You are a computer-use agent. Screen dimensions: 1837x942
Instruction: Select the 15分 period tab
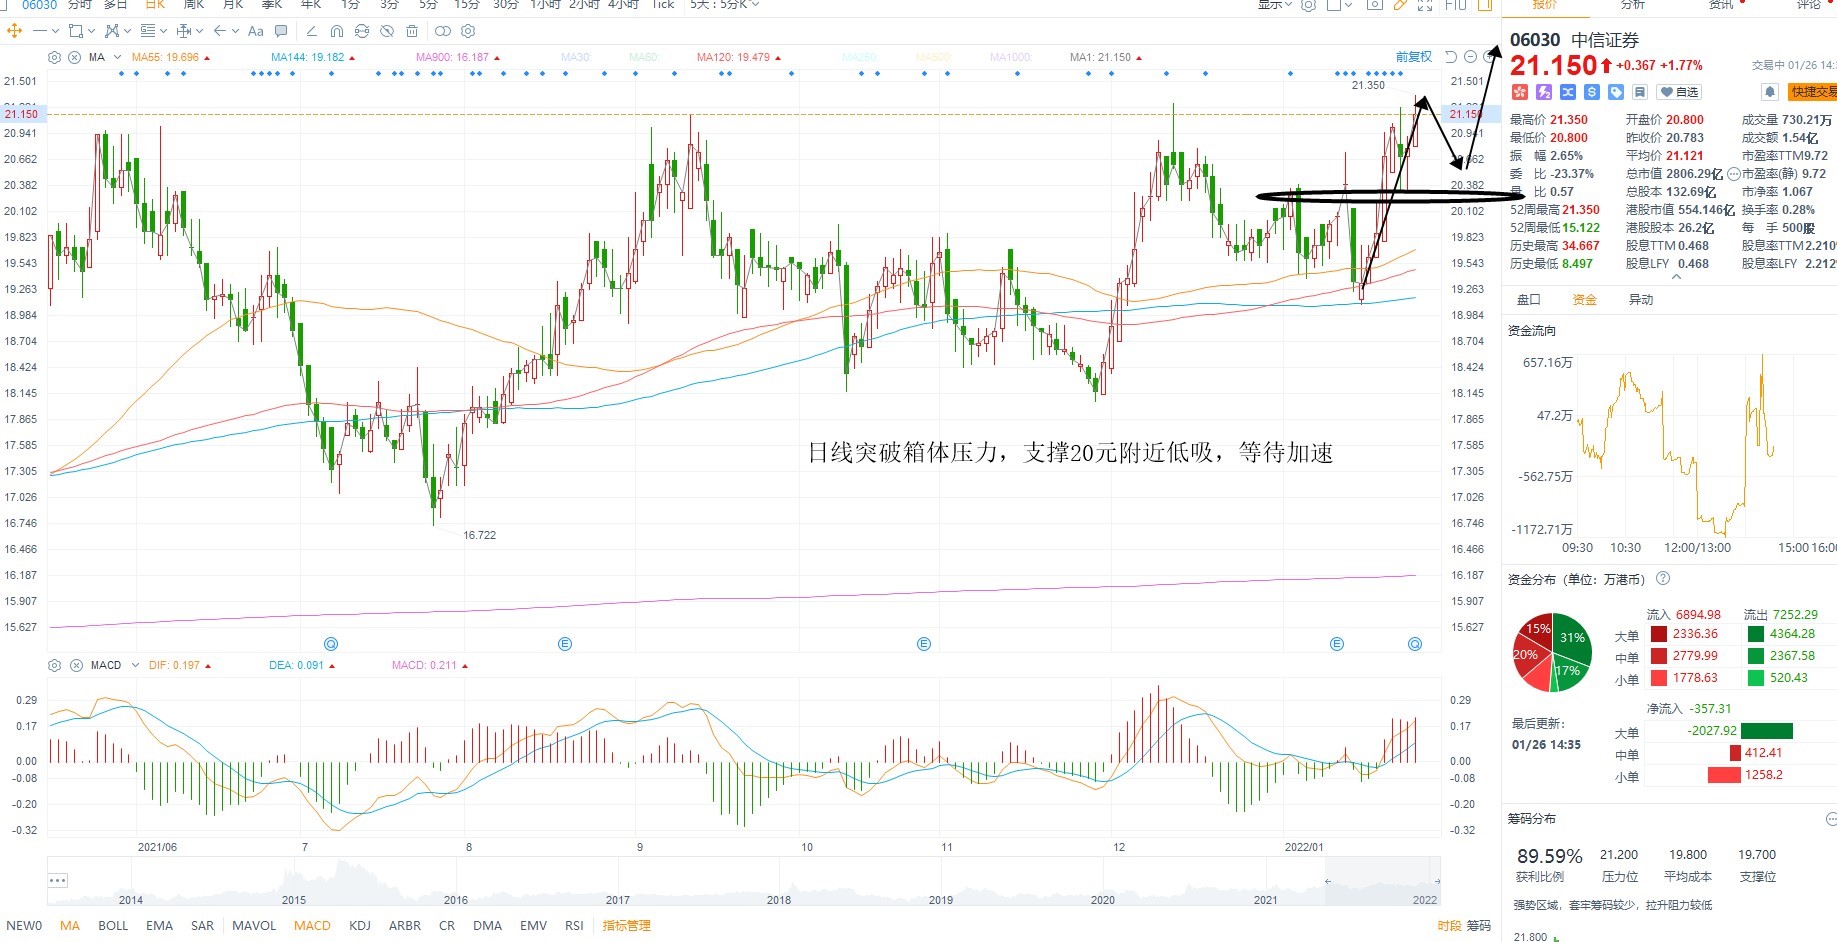click(x=467, y=5)
